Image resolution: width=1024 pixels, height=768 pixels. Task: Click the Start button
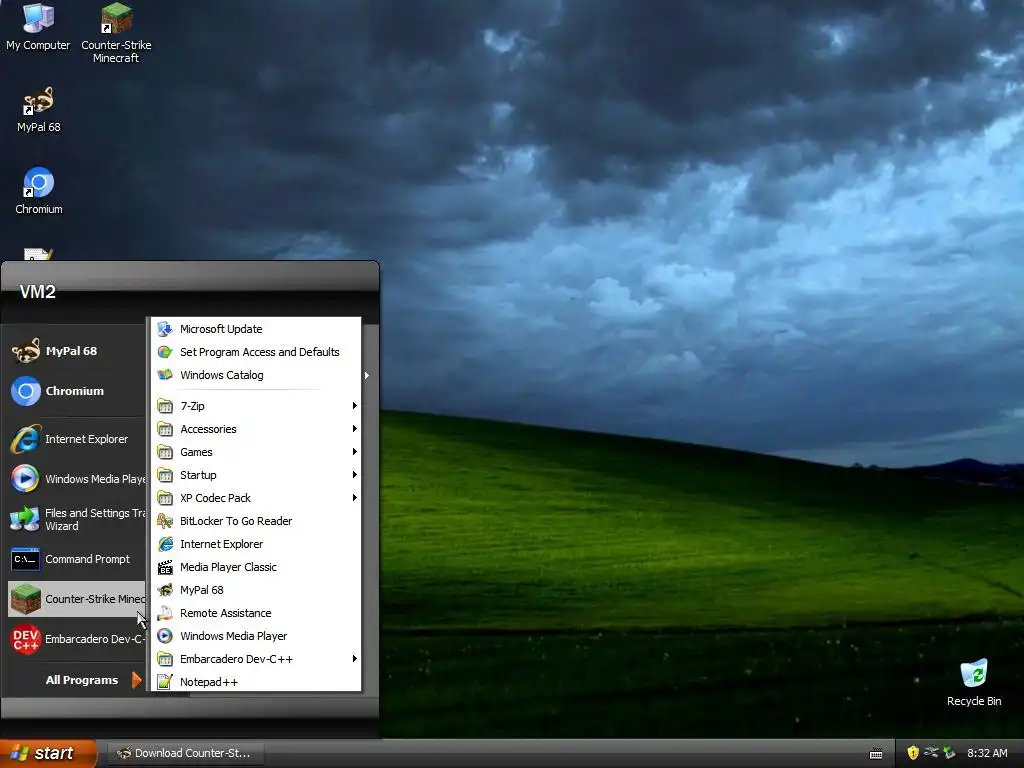(x=48, y=753)
